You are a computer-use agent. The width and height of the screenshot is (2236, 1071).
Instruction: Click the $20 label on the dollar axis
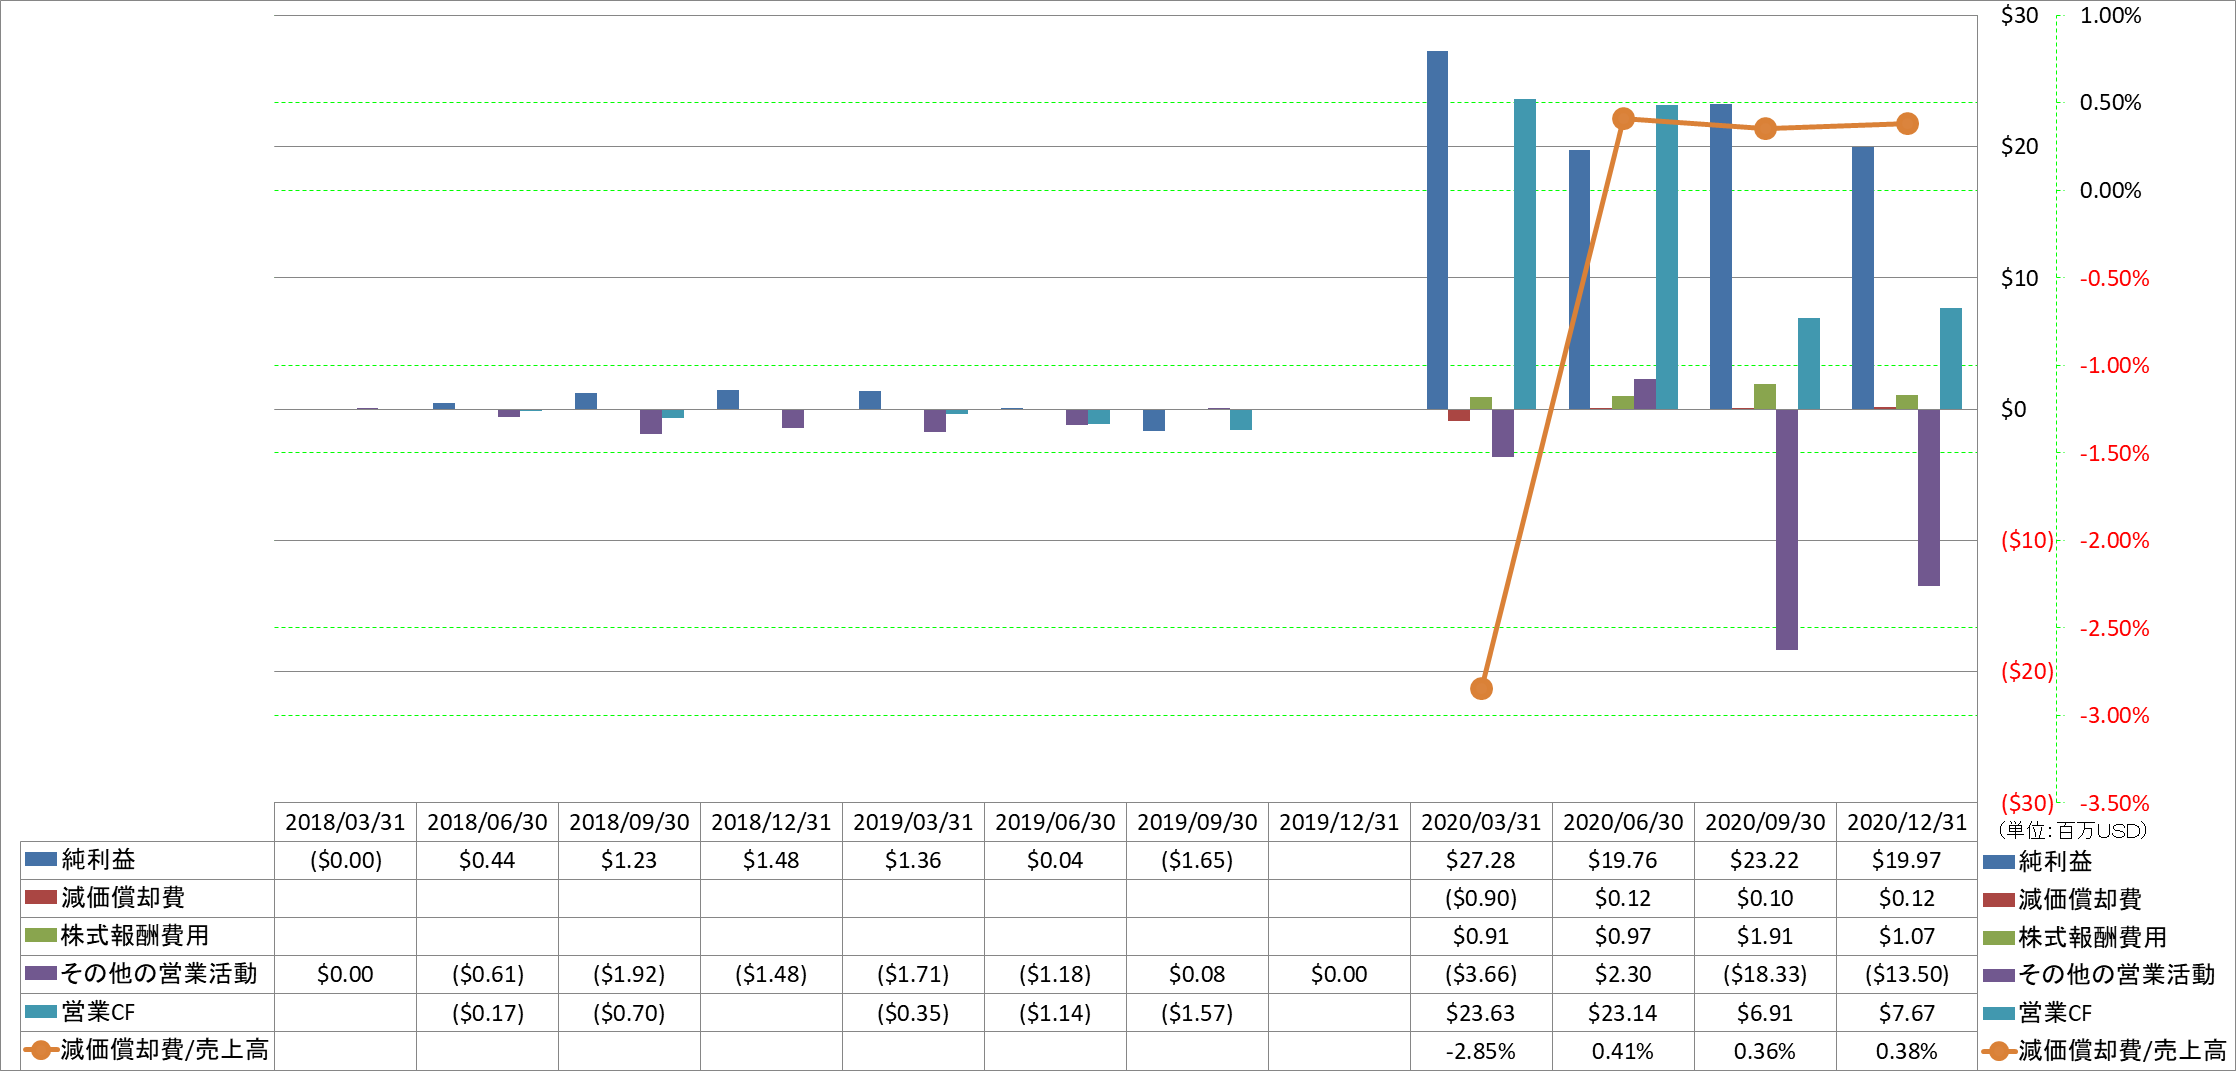coord(2019,146)
